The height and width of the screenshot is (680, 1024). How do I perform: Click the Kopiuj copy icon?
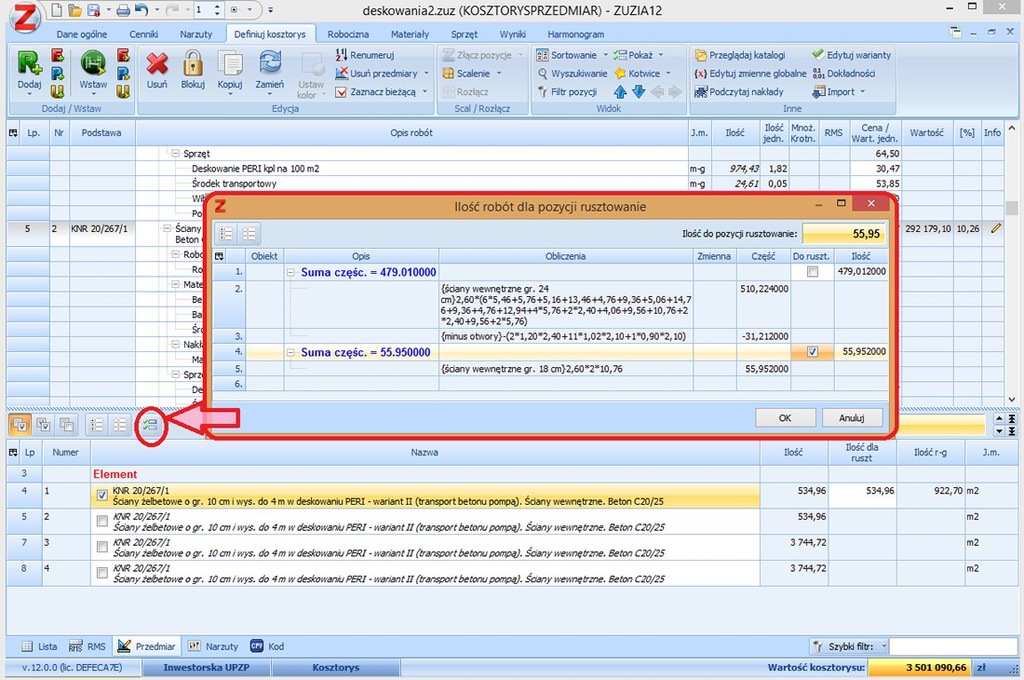[230, 64]
